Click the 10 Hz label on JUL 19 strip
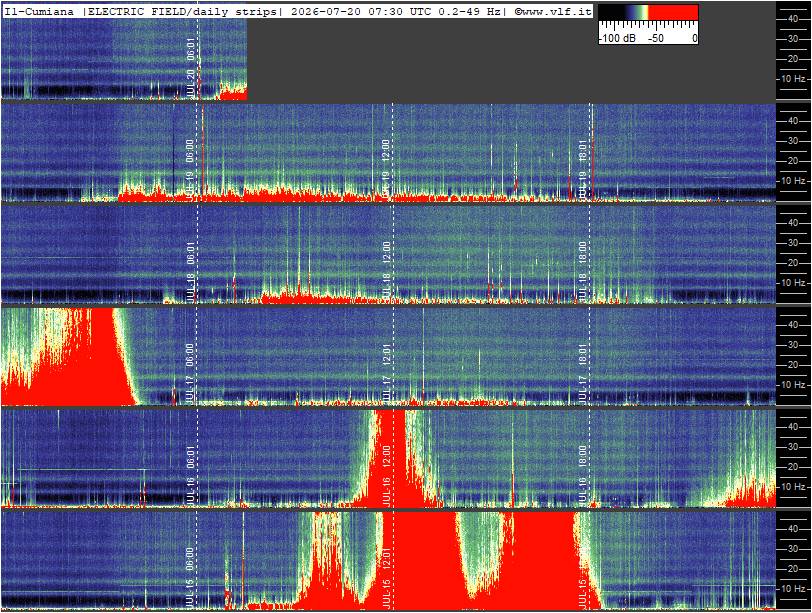 click(x=793, y=181)
